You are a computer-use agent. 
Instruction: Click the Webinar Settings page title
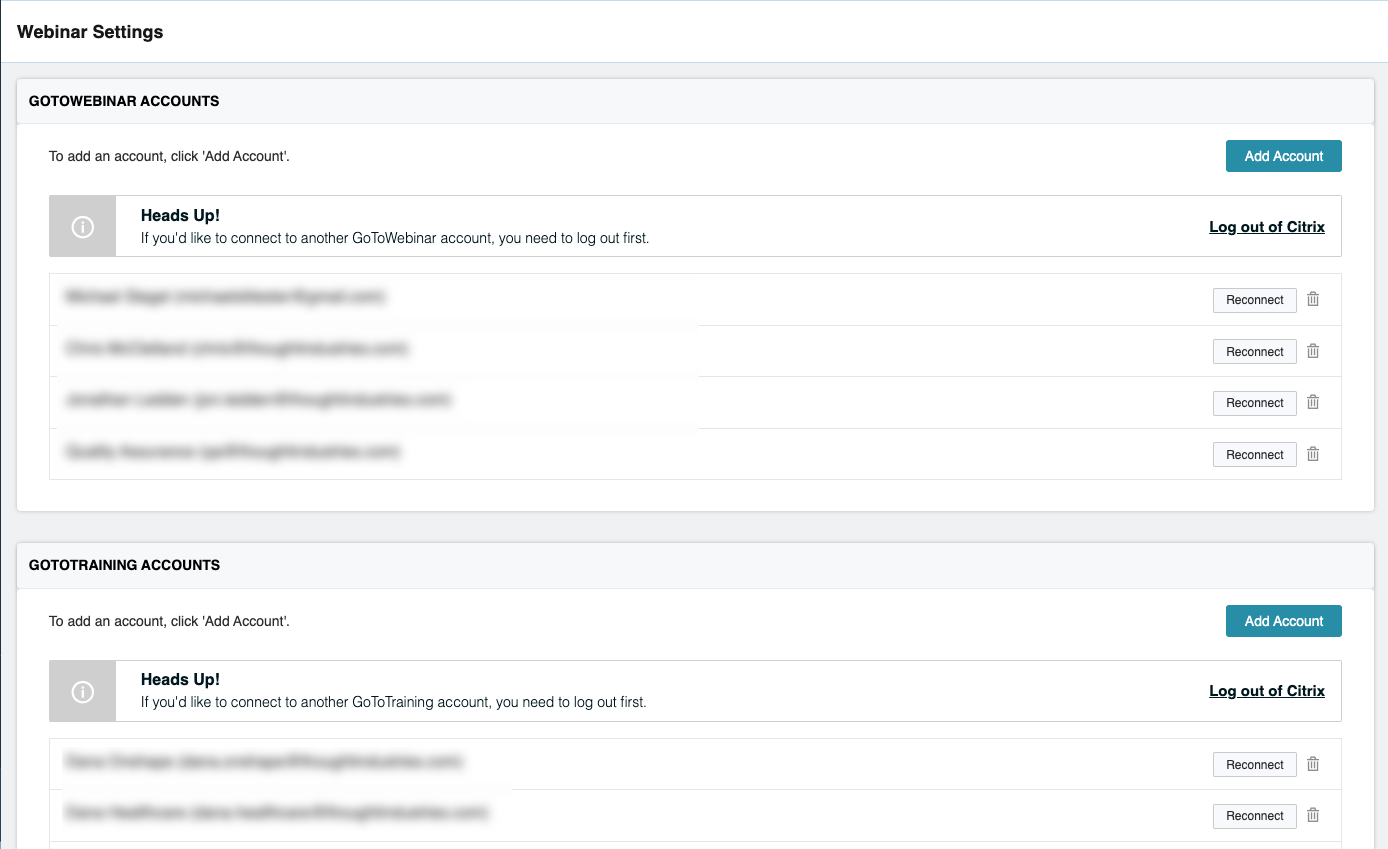pyautogui.click(x=90, y=32)
